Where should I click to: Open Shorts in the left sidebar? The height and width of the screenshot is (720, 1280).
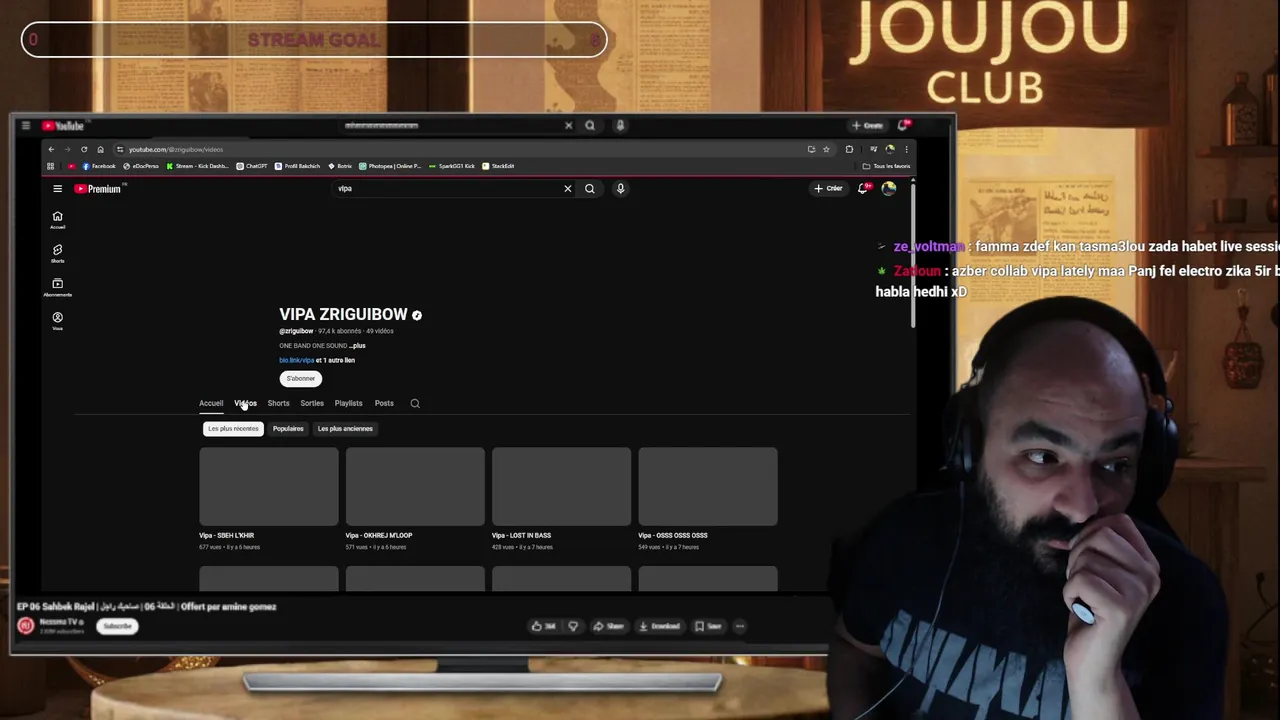pyautogui.click(x=57, y=254)
